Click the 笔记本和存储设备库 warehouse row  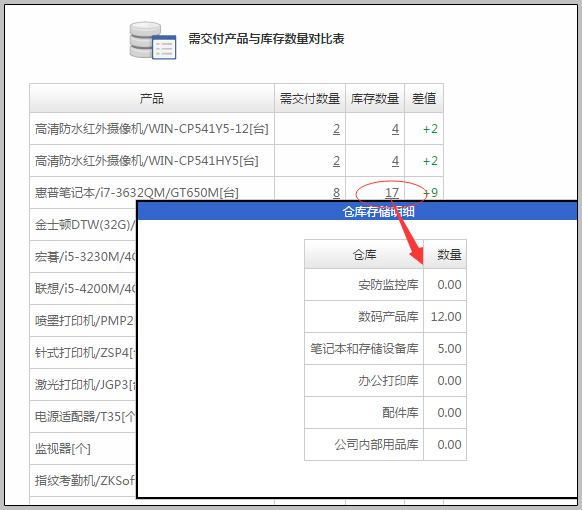385,349
